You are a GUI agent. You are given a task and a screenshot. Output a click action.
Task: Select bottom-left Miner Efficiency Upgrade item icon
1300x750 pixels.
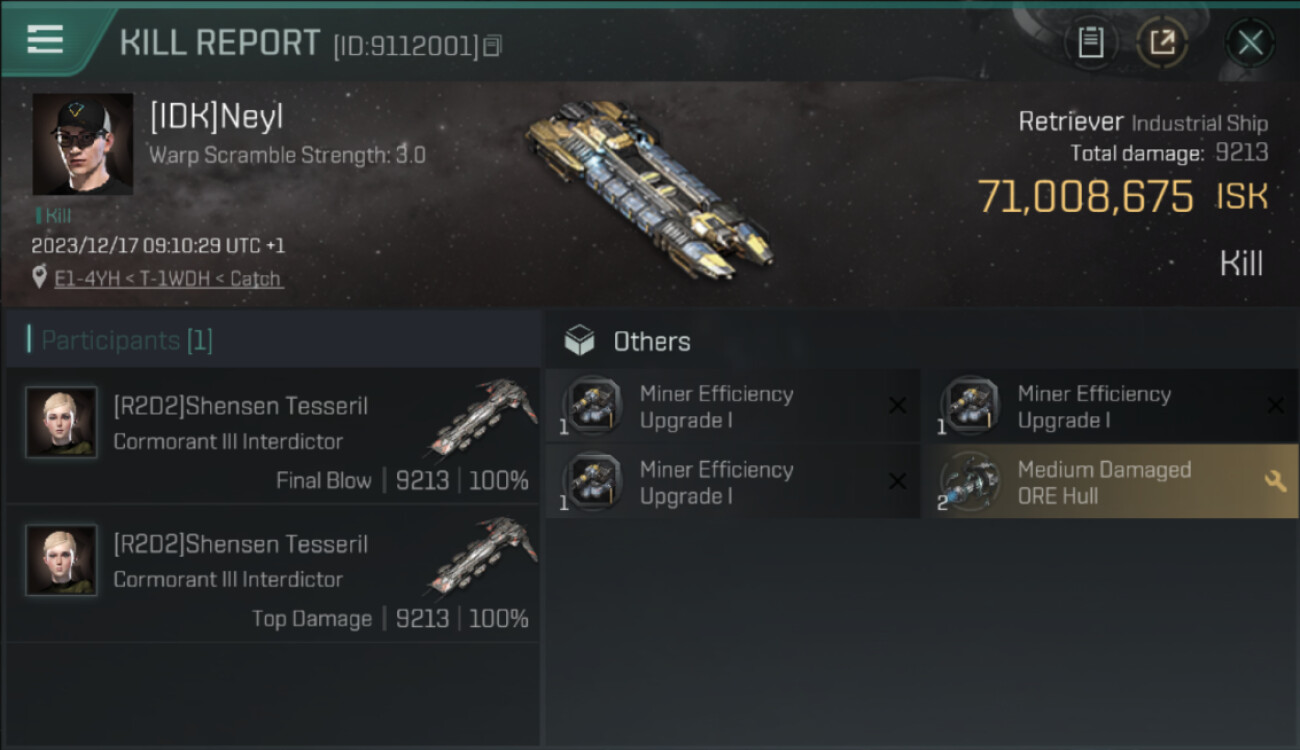pos(593,482)
